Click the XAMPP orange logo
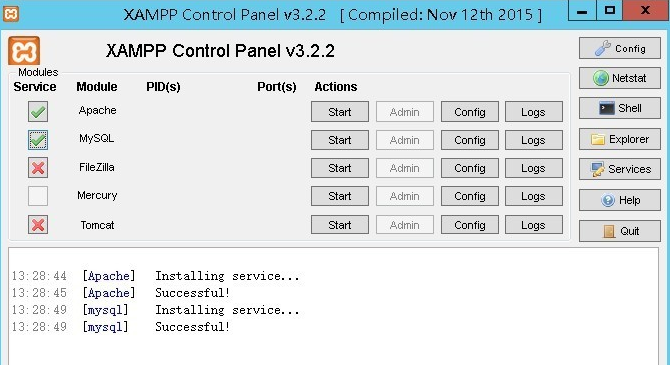Viewport: 670px width, 365px height. (x=24, y=50)
